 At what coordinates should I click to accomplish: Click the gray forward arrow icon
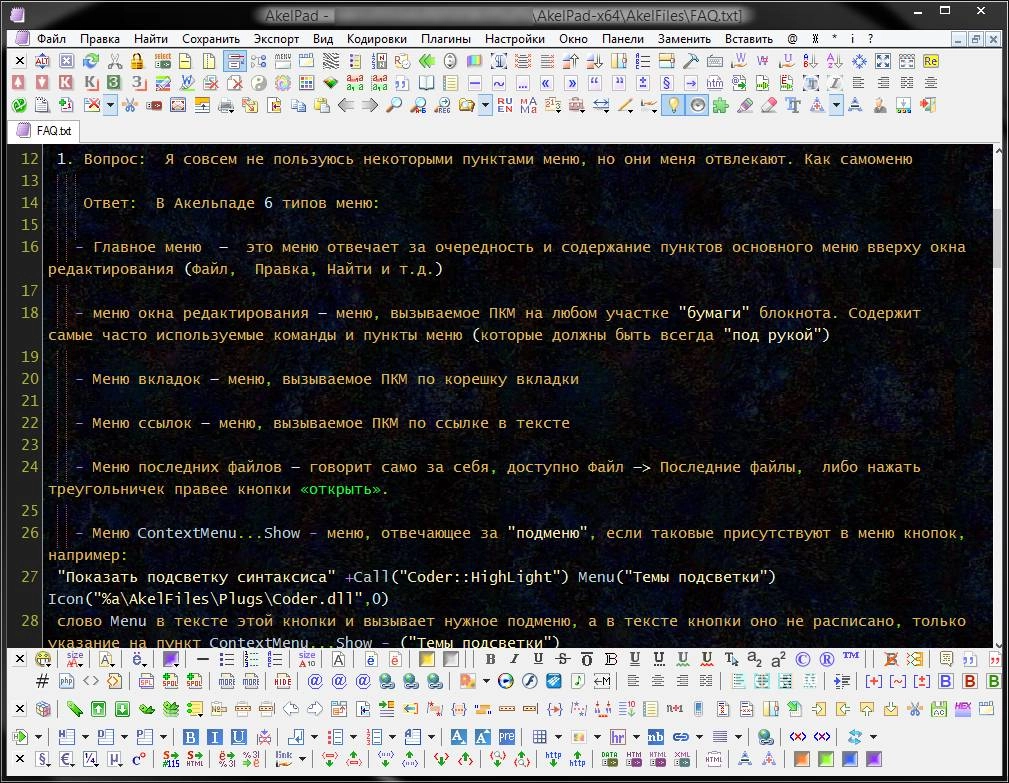pos(369,105)
